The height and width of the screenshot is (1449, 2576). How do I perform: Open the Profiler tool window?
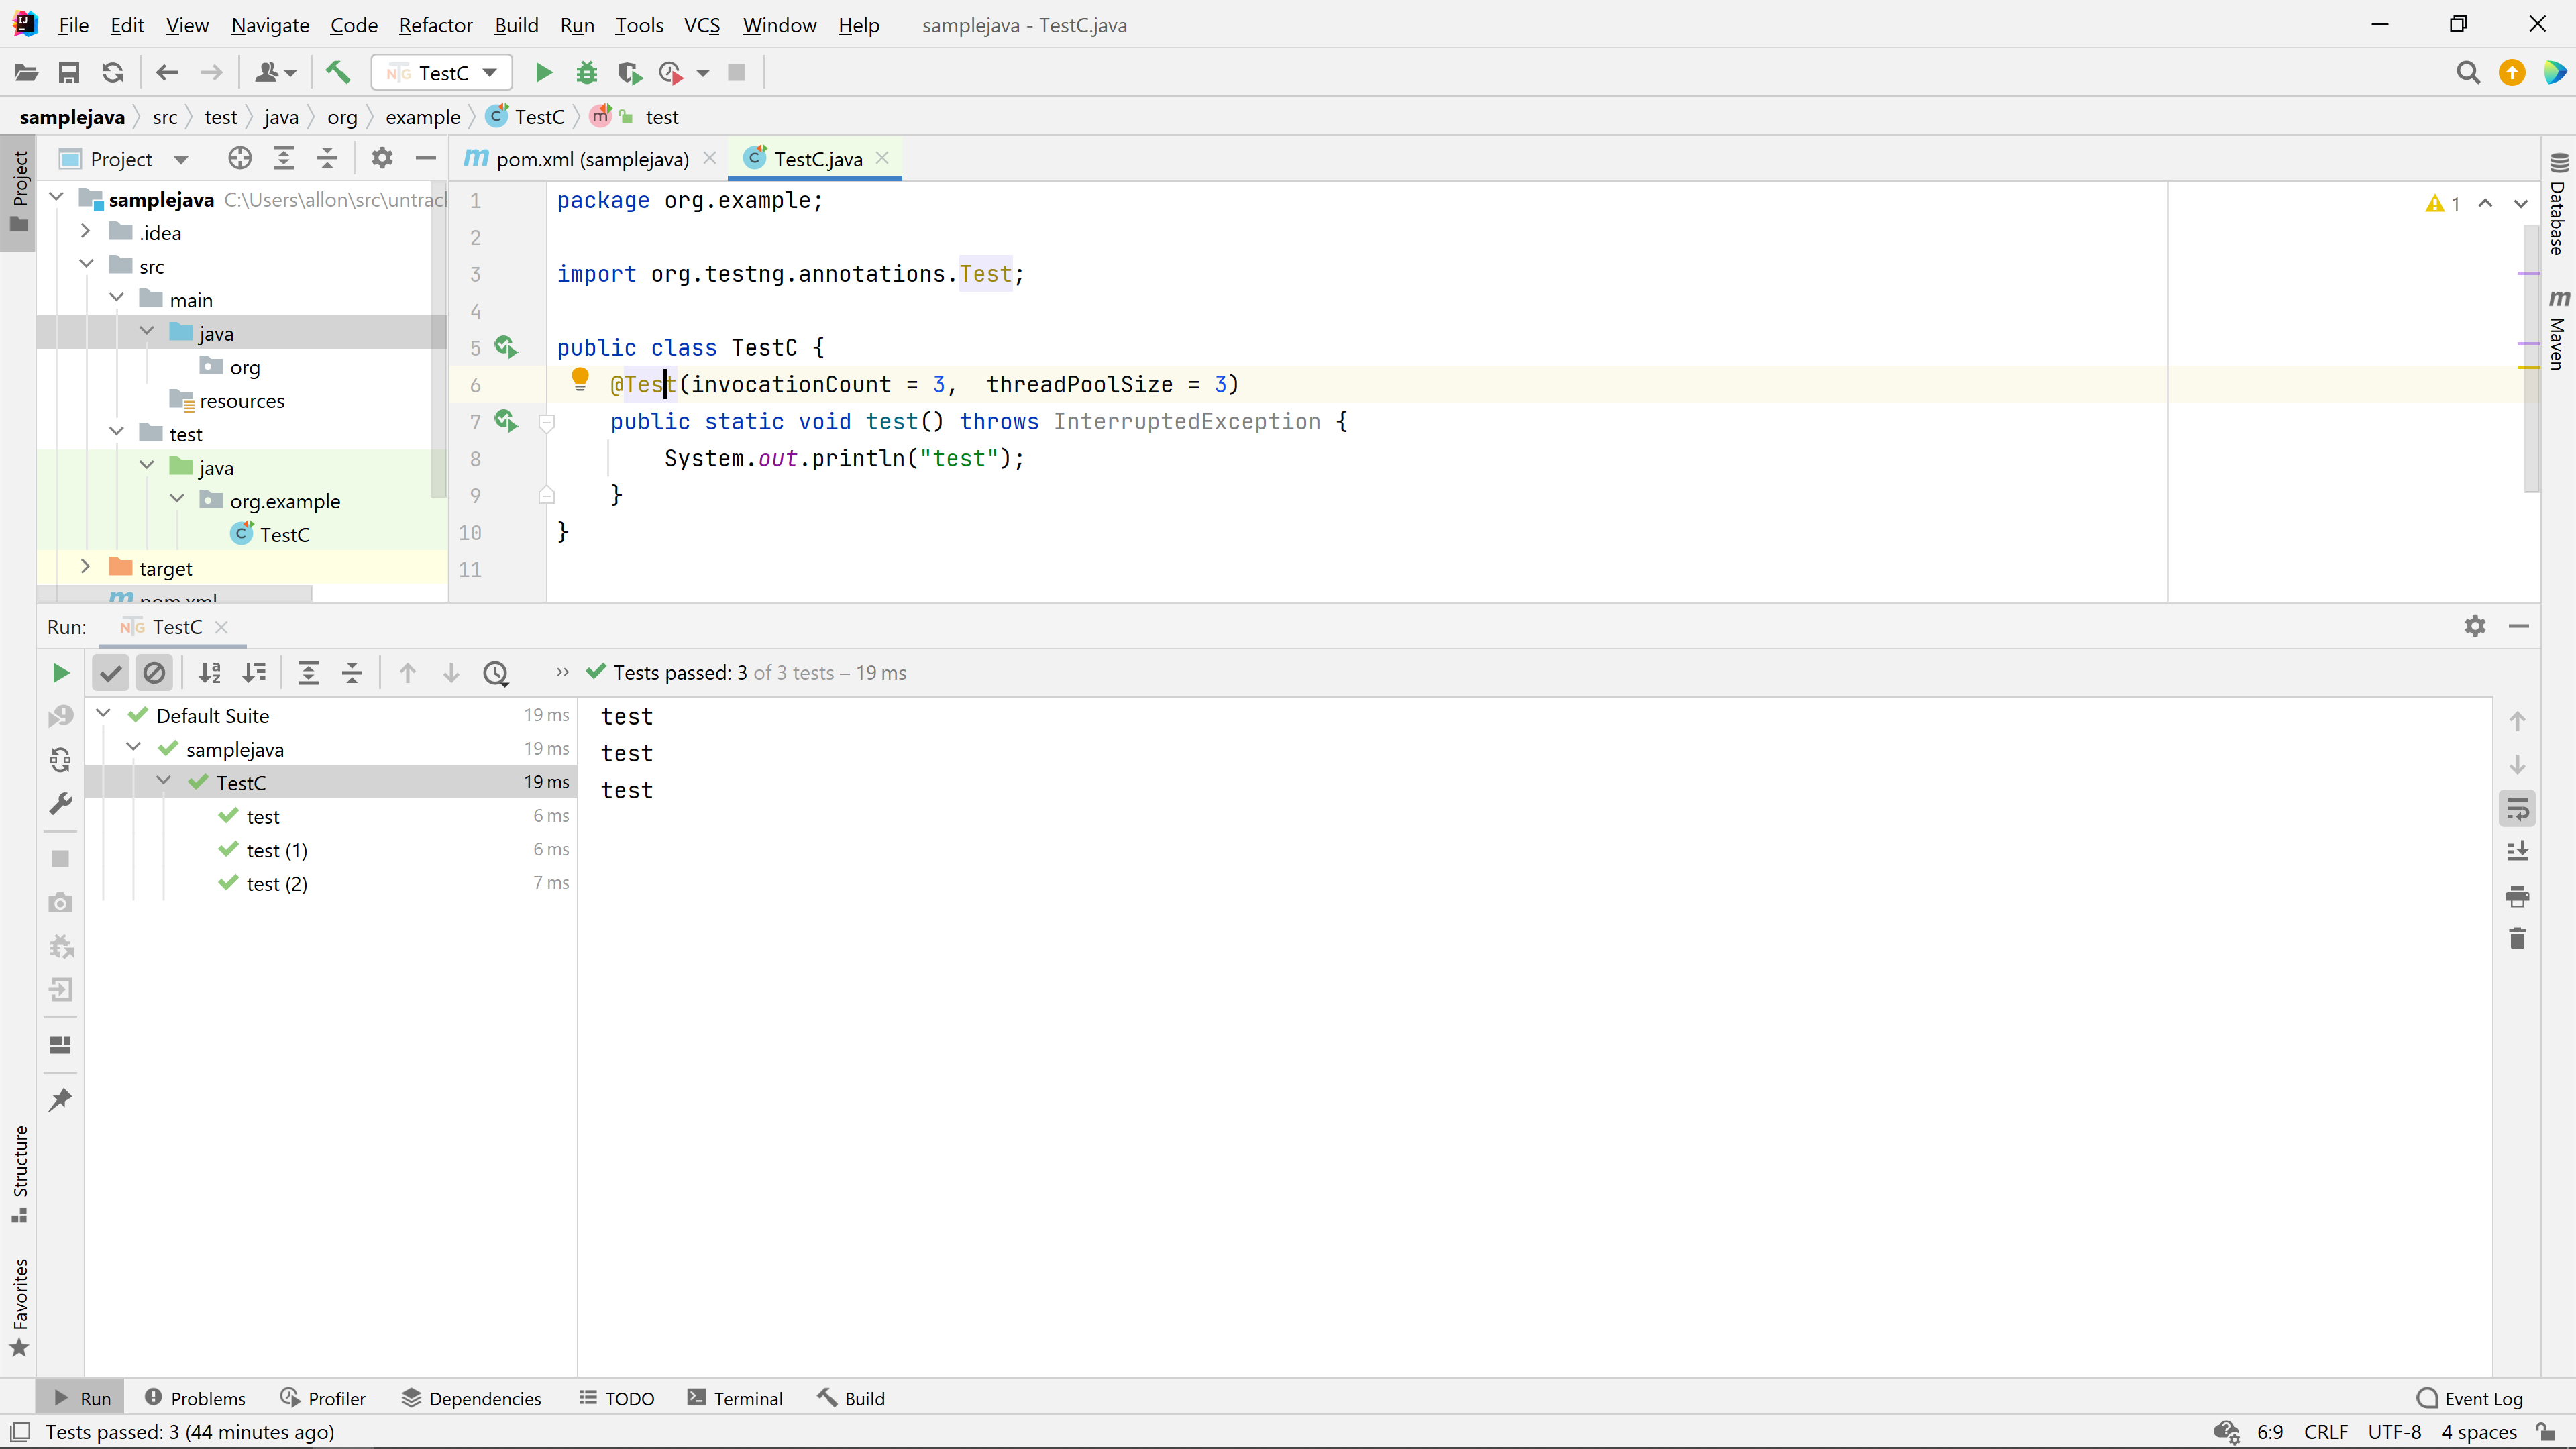[x=322, y=1398]
